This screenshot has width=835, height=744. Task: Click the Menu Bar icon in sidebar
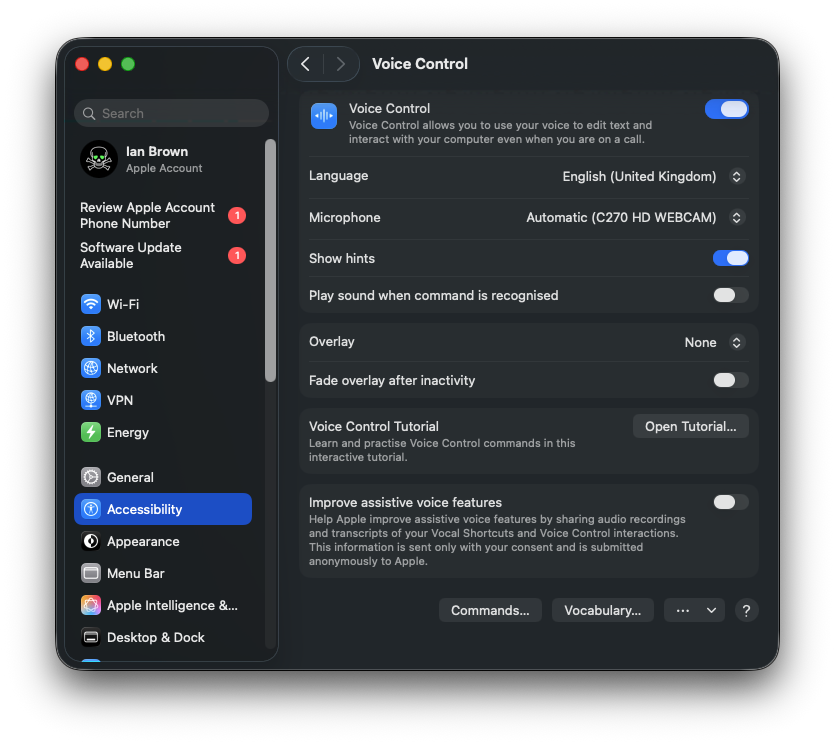(91, 573)
